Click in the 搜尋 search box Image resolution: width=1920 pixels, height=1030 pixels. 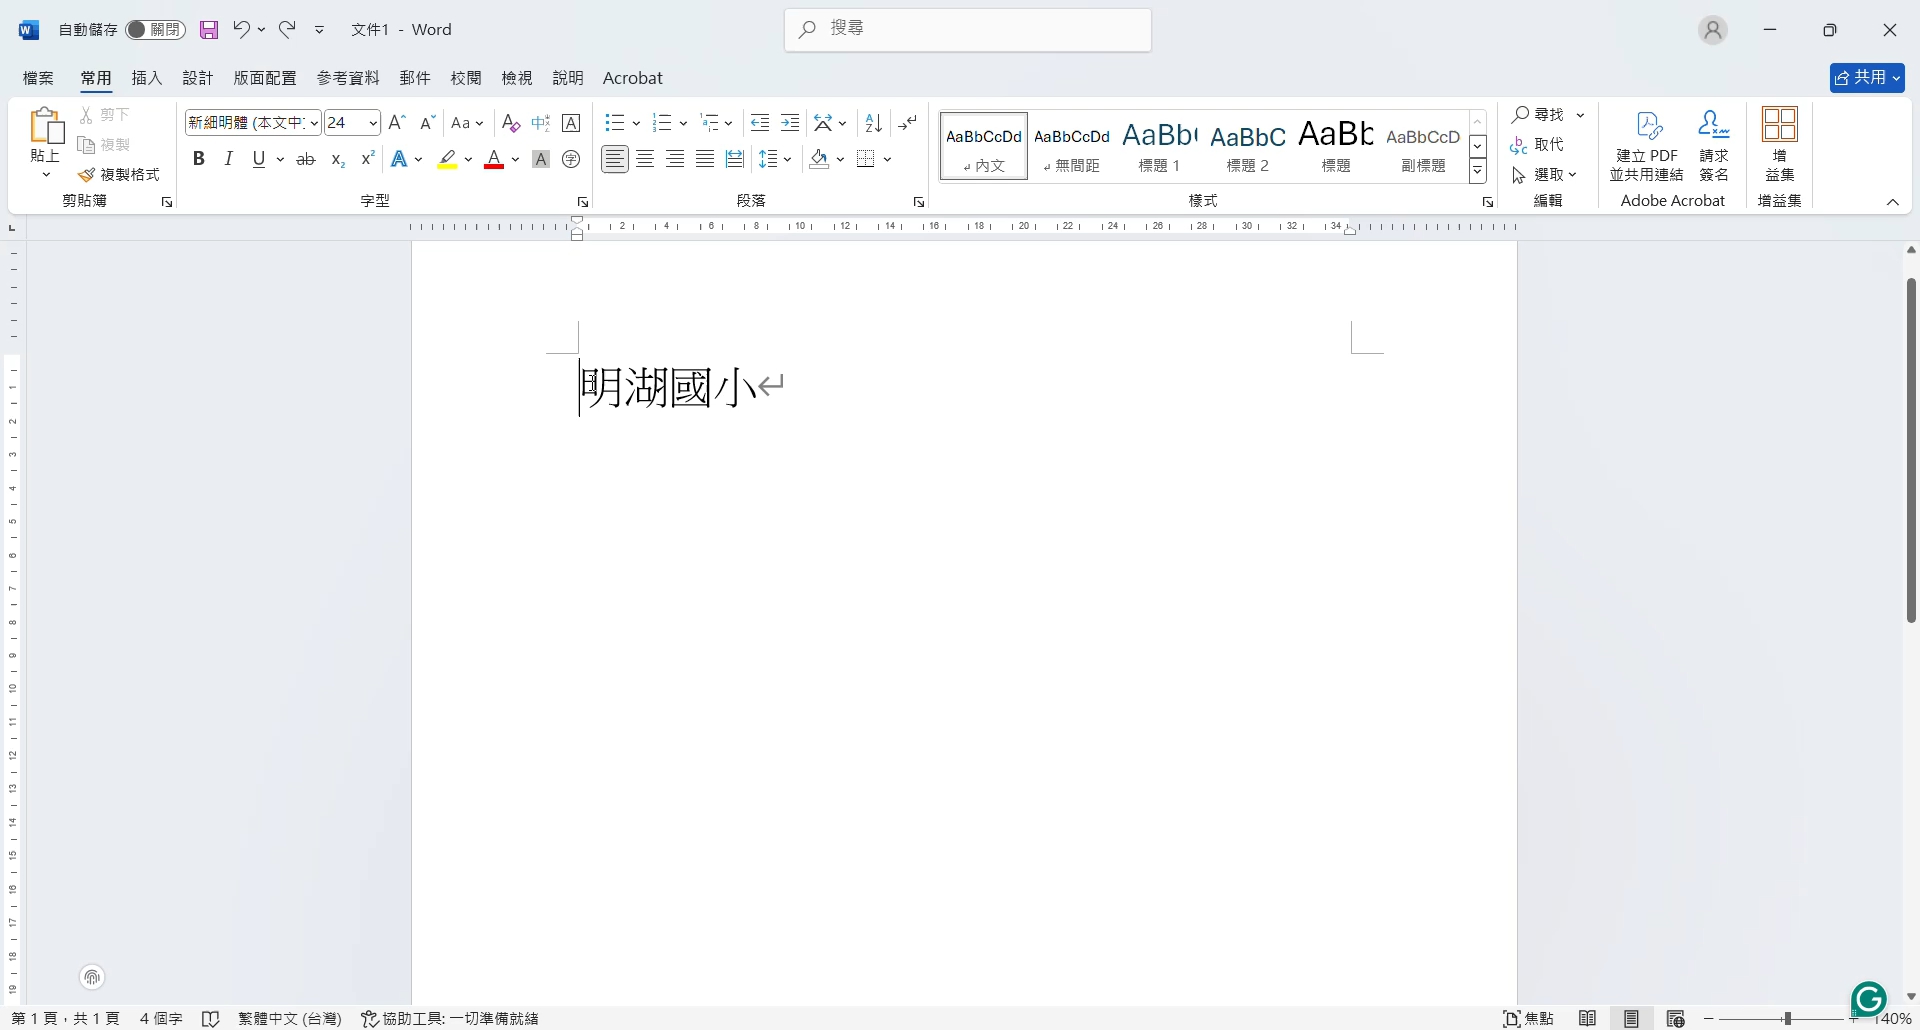click(968, 30)
